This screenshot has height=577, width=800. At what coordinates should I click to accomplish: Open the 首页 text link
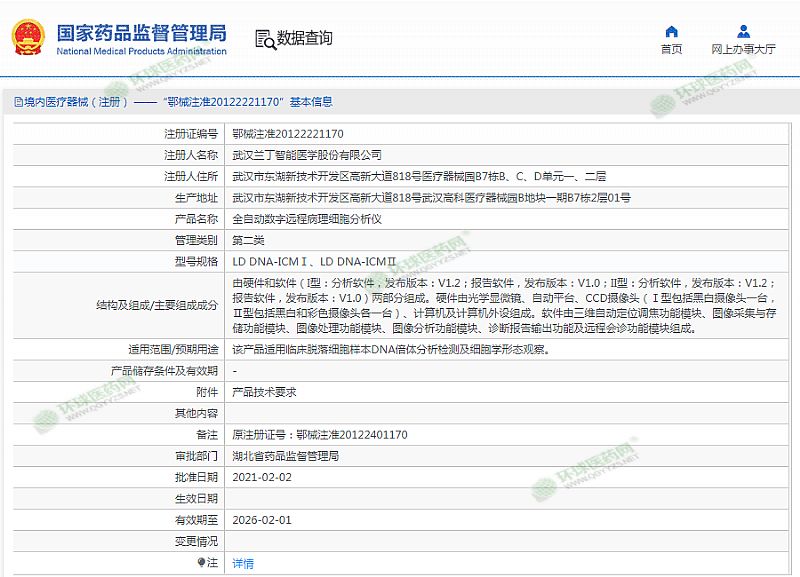(671, 49)
